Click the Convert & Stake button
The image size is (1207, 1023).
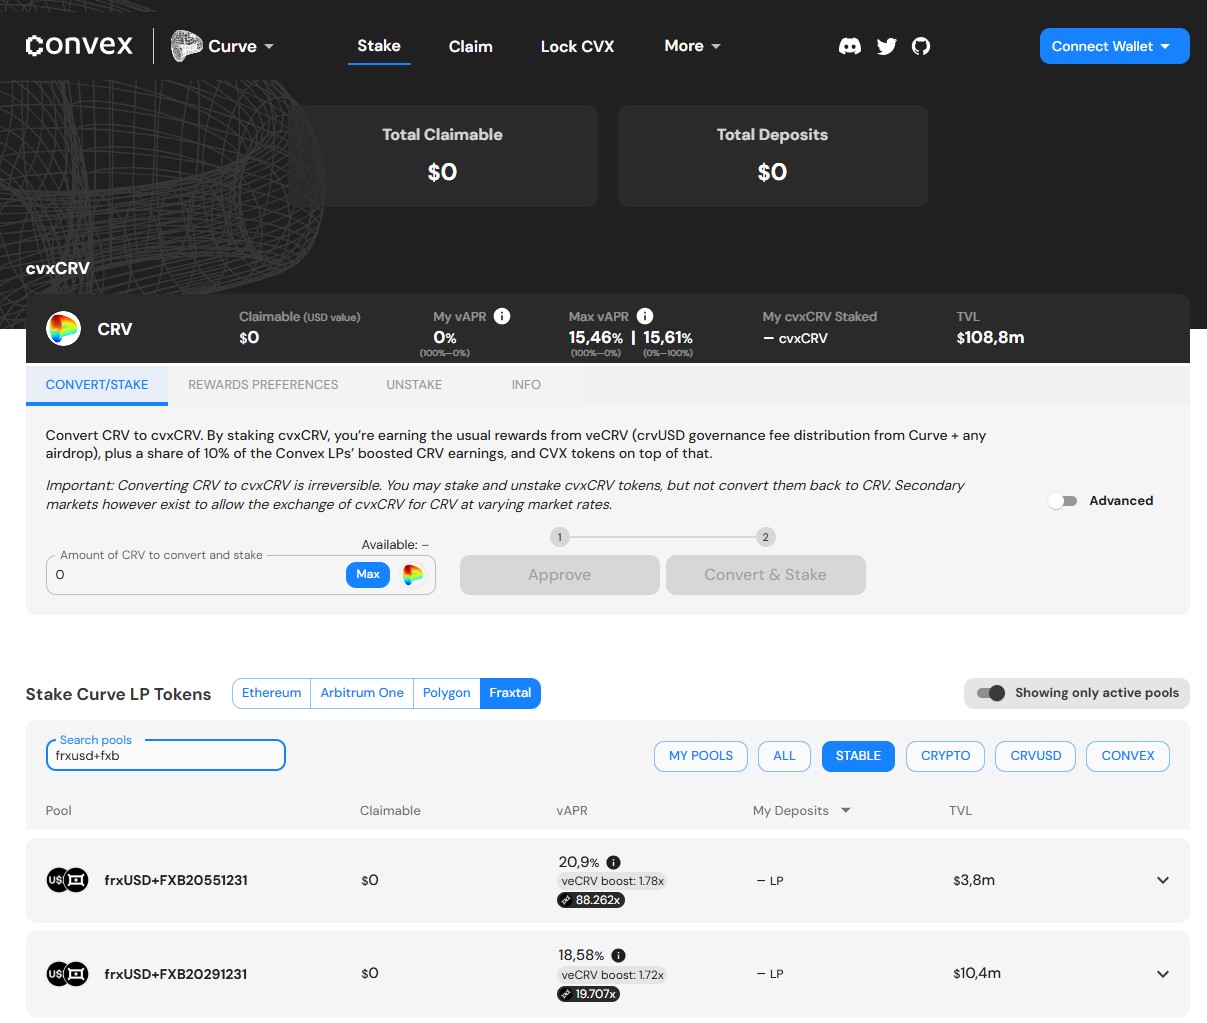[x=766, y=575]
